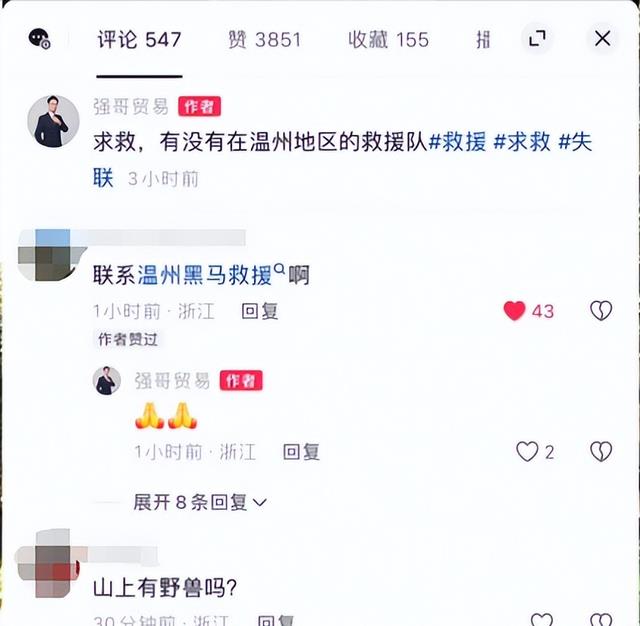Image resolution: width=640 pixels, height=626 pixels.
Task: Like the 山上有野兽吗 comment
Action: (x=541, y=620)
